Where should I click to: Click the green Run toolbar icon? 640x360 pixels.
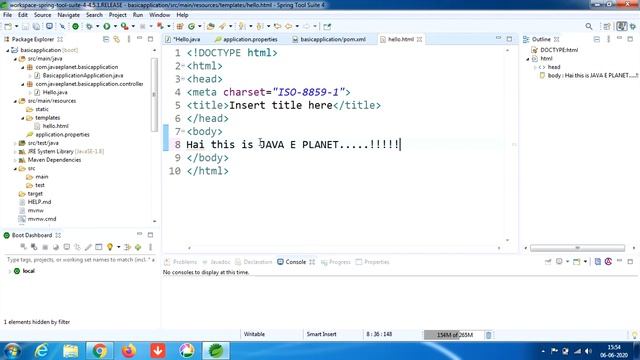[107, 27]
